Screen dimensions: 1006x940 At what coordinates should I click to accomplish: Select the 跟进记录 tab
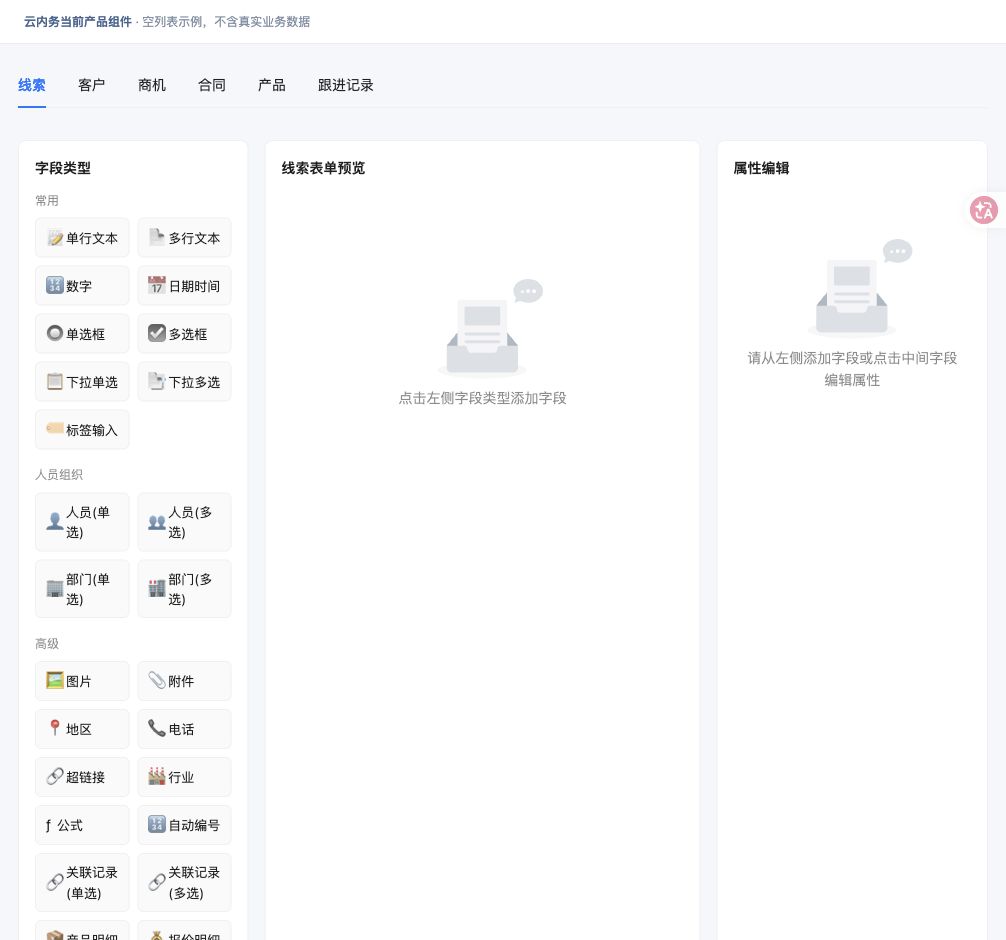(346, 85)
